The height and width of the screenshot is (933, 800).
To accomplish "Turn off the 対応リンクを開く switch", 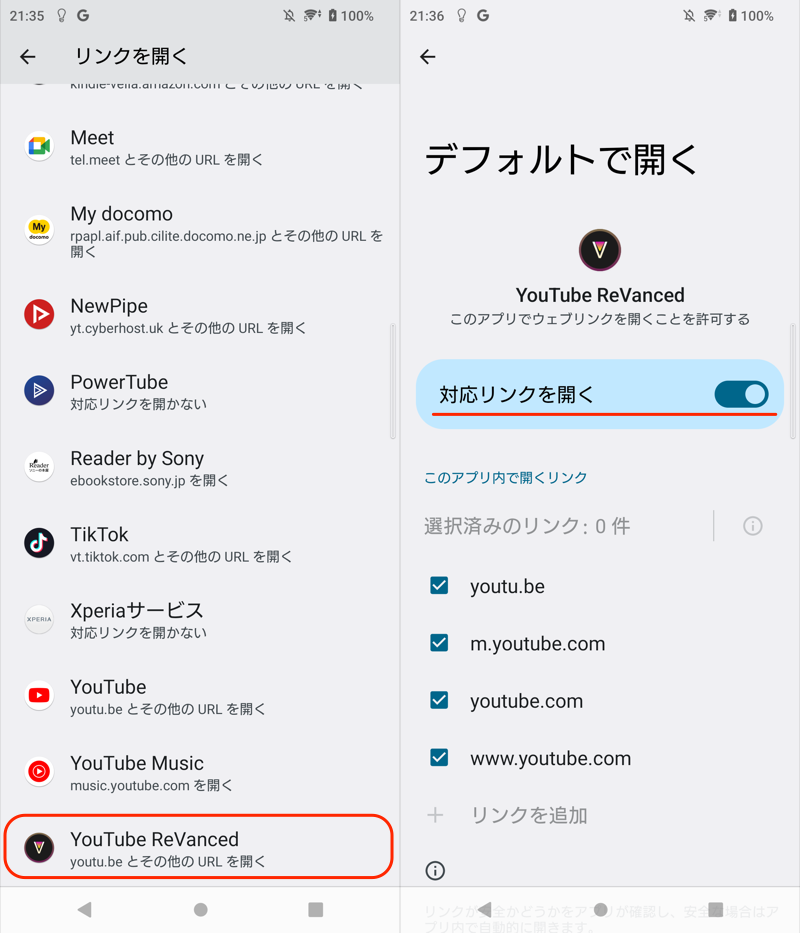I will pos(741,394).
